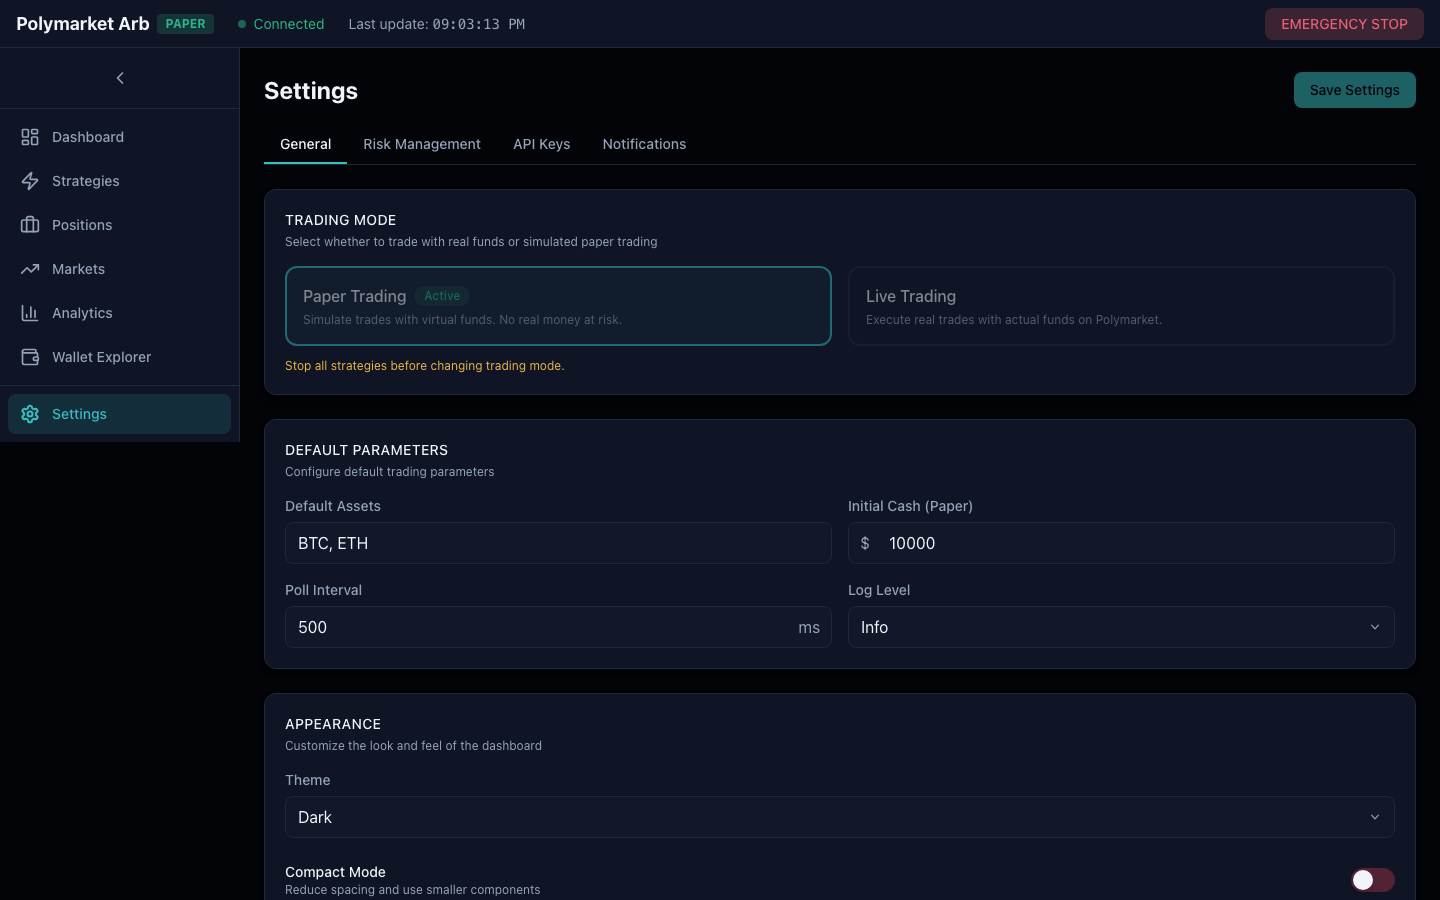Enable Compact Mode
This screenshot has height=900, width=1440.
pyautogui.click(x=1372, y=880)
